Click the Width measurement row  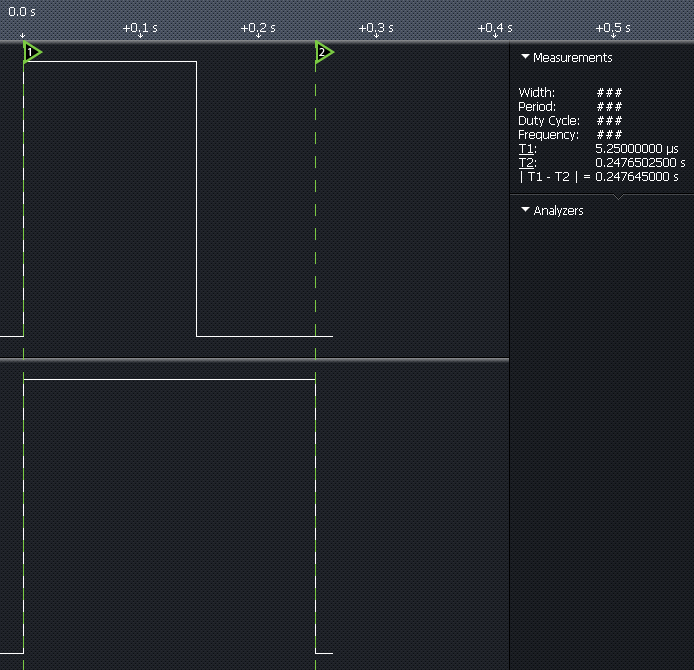coord(570,93)
